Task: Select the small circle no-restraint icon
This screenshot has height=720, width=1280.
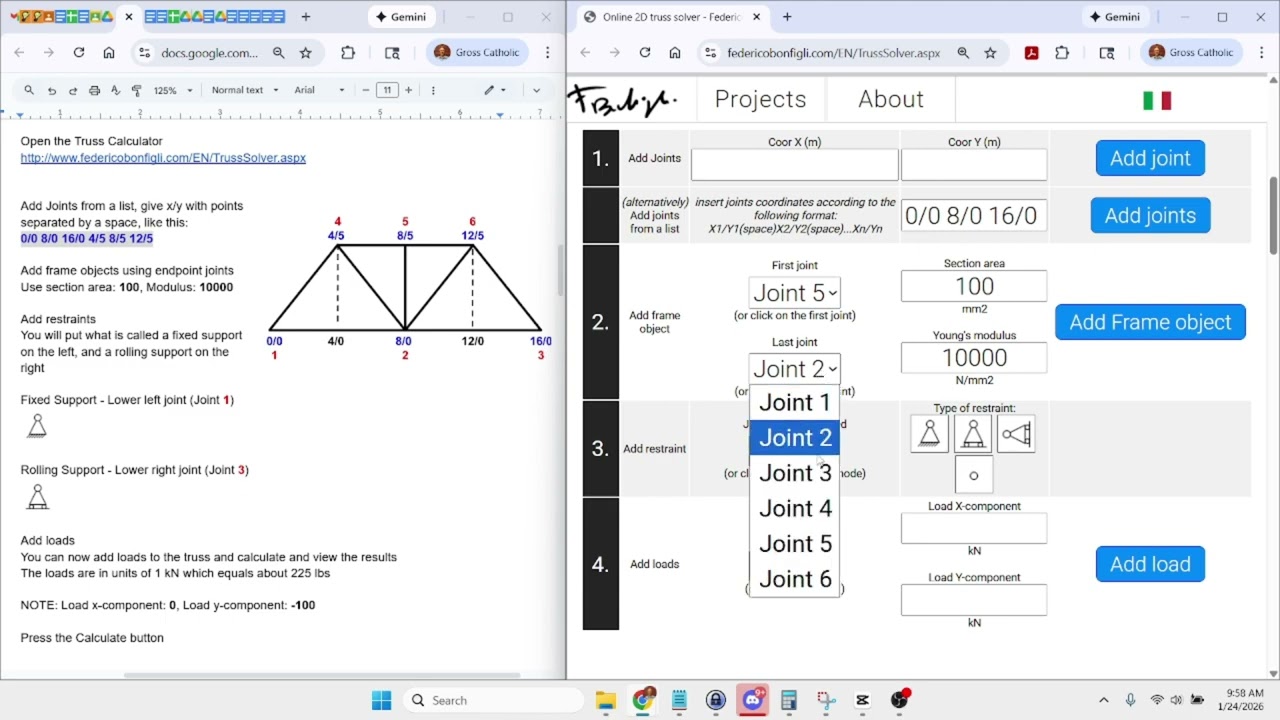Action: 973,475
